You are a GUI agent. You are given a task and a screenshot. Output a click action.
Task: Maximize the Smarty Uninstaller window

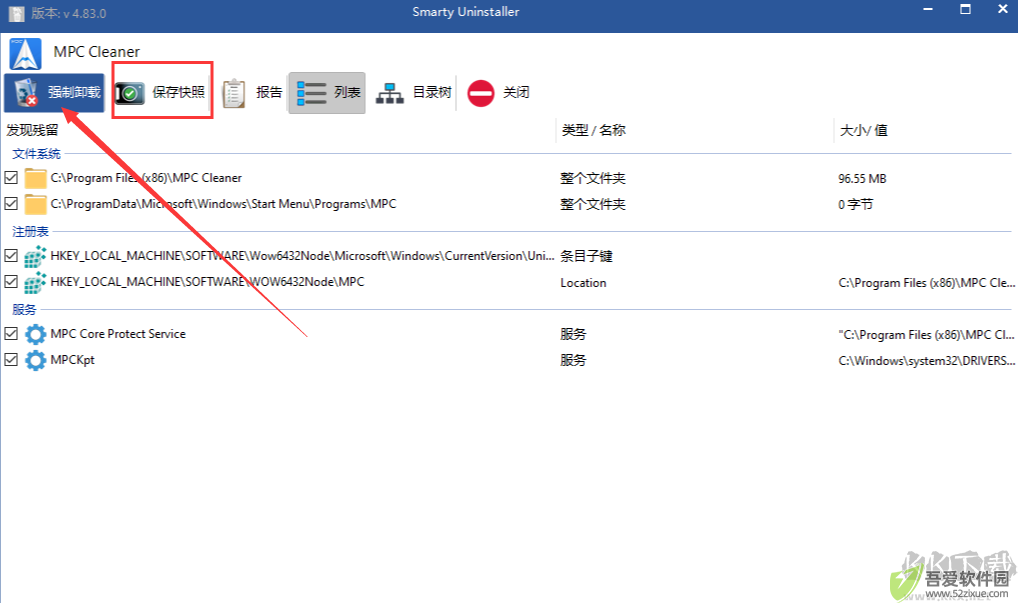tap(965, 10)
